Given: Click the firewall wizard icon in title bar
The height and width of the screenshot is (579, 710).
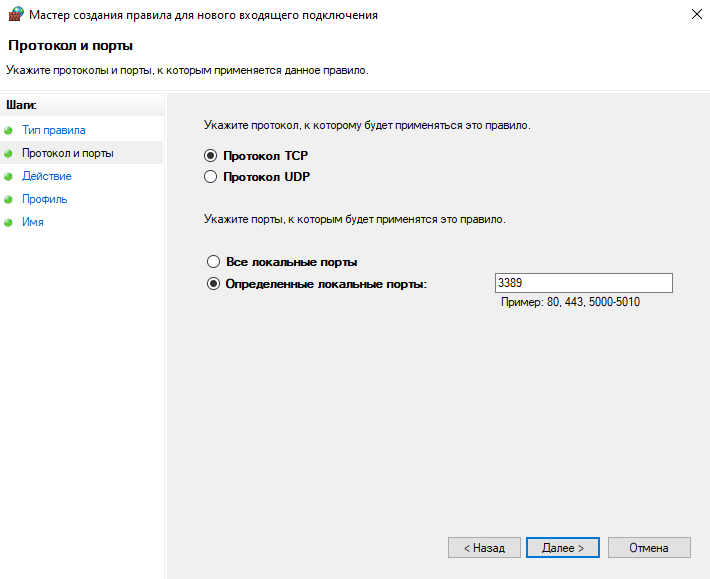Looking at the screenshot, I should [x=15, y=15].
